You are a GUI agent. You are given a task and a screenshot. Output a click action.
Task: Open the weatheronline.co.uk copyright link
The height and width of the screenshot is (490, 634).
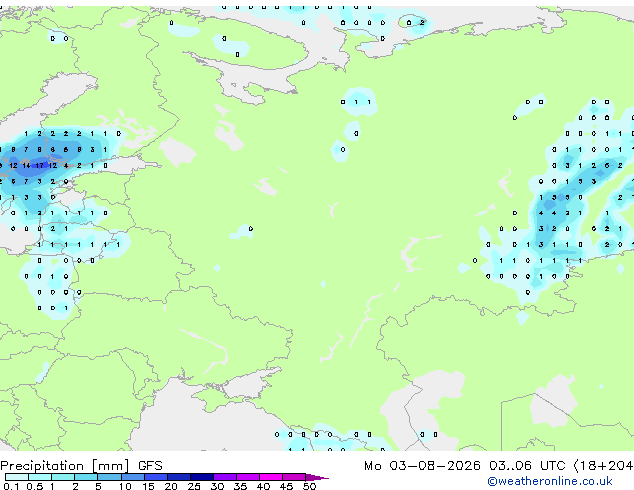[x=550, y=481]
